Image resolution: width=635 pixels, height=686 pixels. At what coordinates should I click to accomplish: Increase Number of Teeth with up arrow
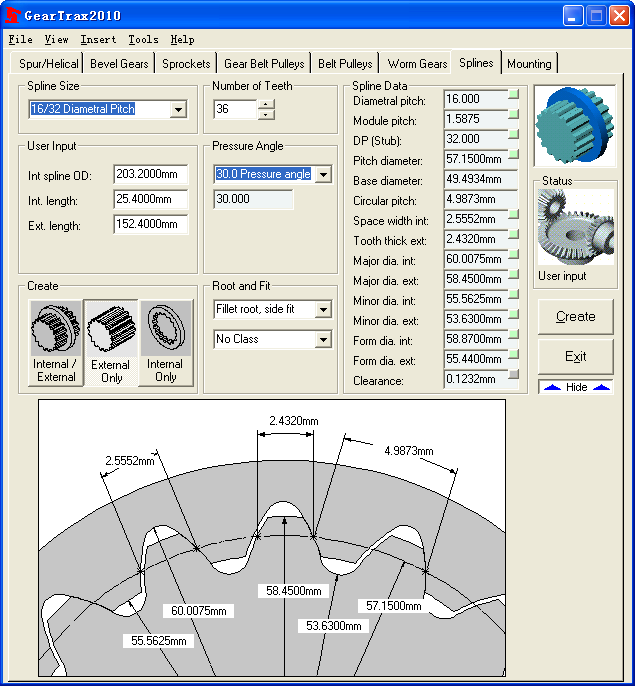(266, 104)
